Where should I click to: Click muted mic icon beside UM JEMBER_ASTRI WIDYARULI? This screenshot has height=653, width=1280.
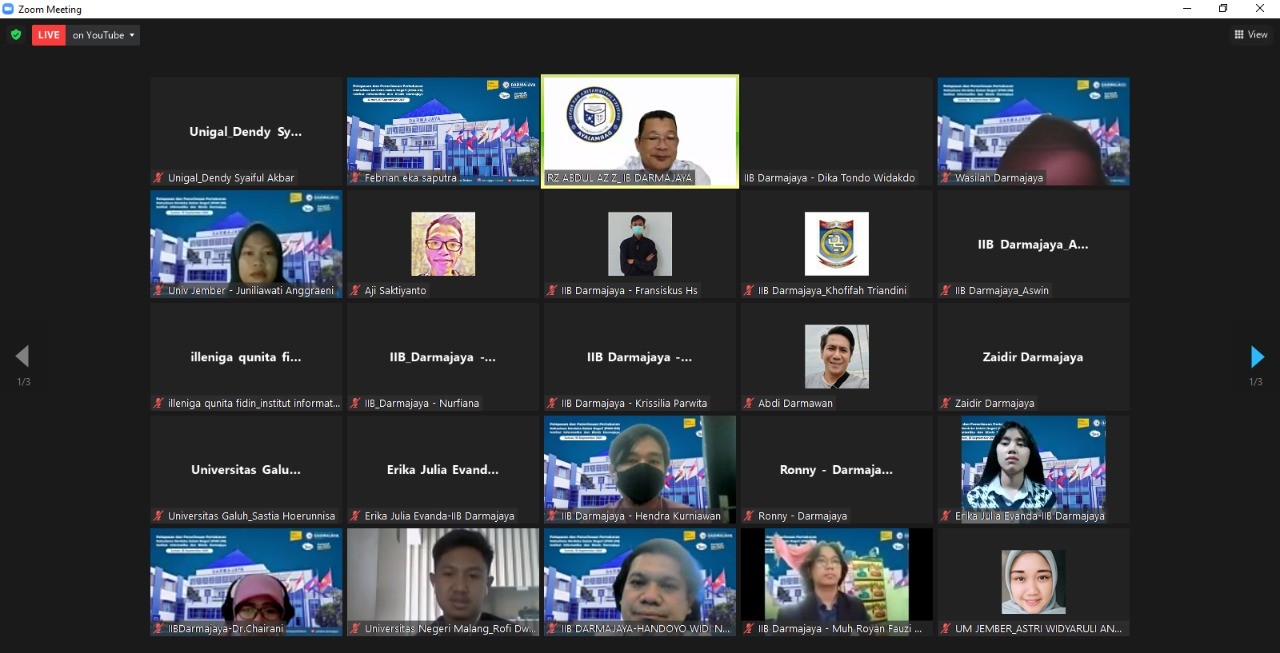click(945, 629)
